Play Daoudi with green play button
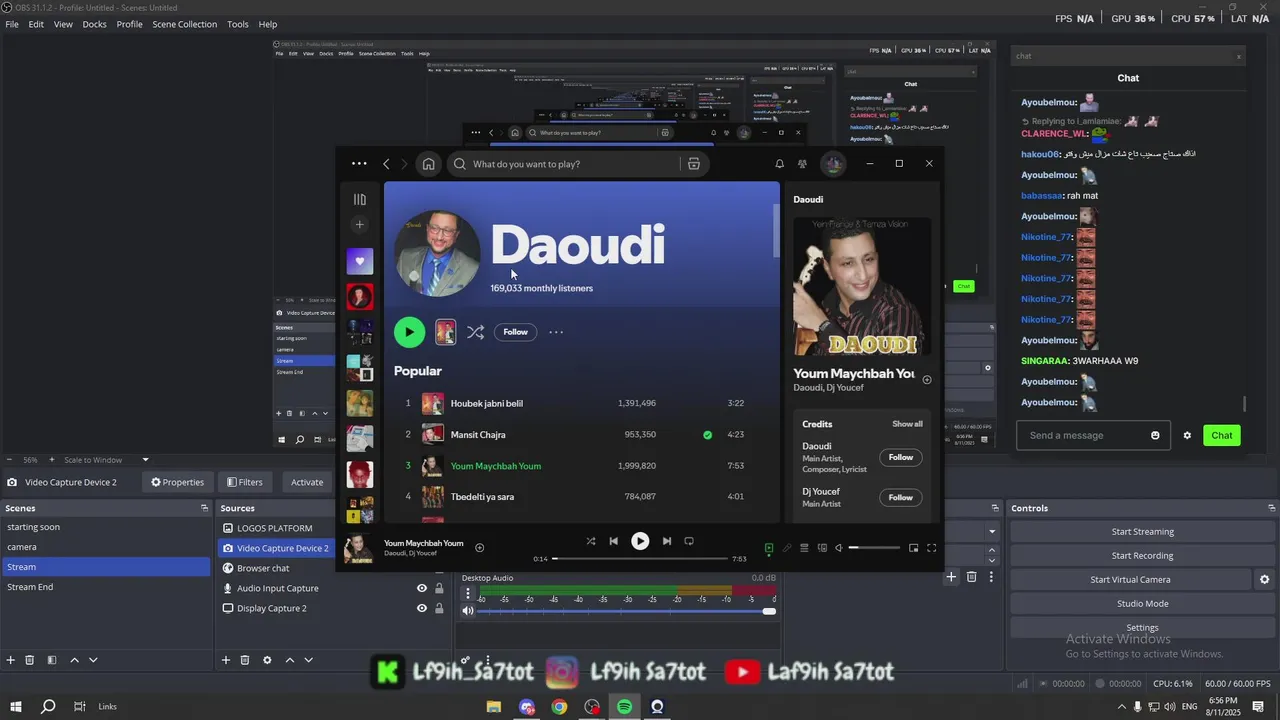The width and height of the screenshot is (1280, 720). pos(409,332)
